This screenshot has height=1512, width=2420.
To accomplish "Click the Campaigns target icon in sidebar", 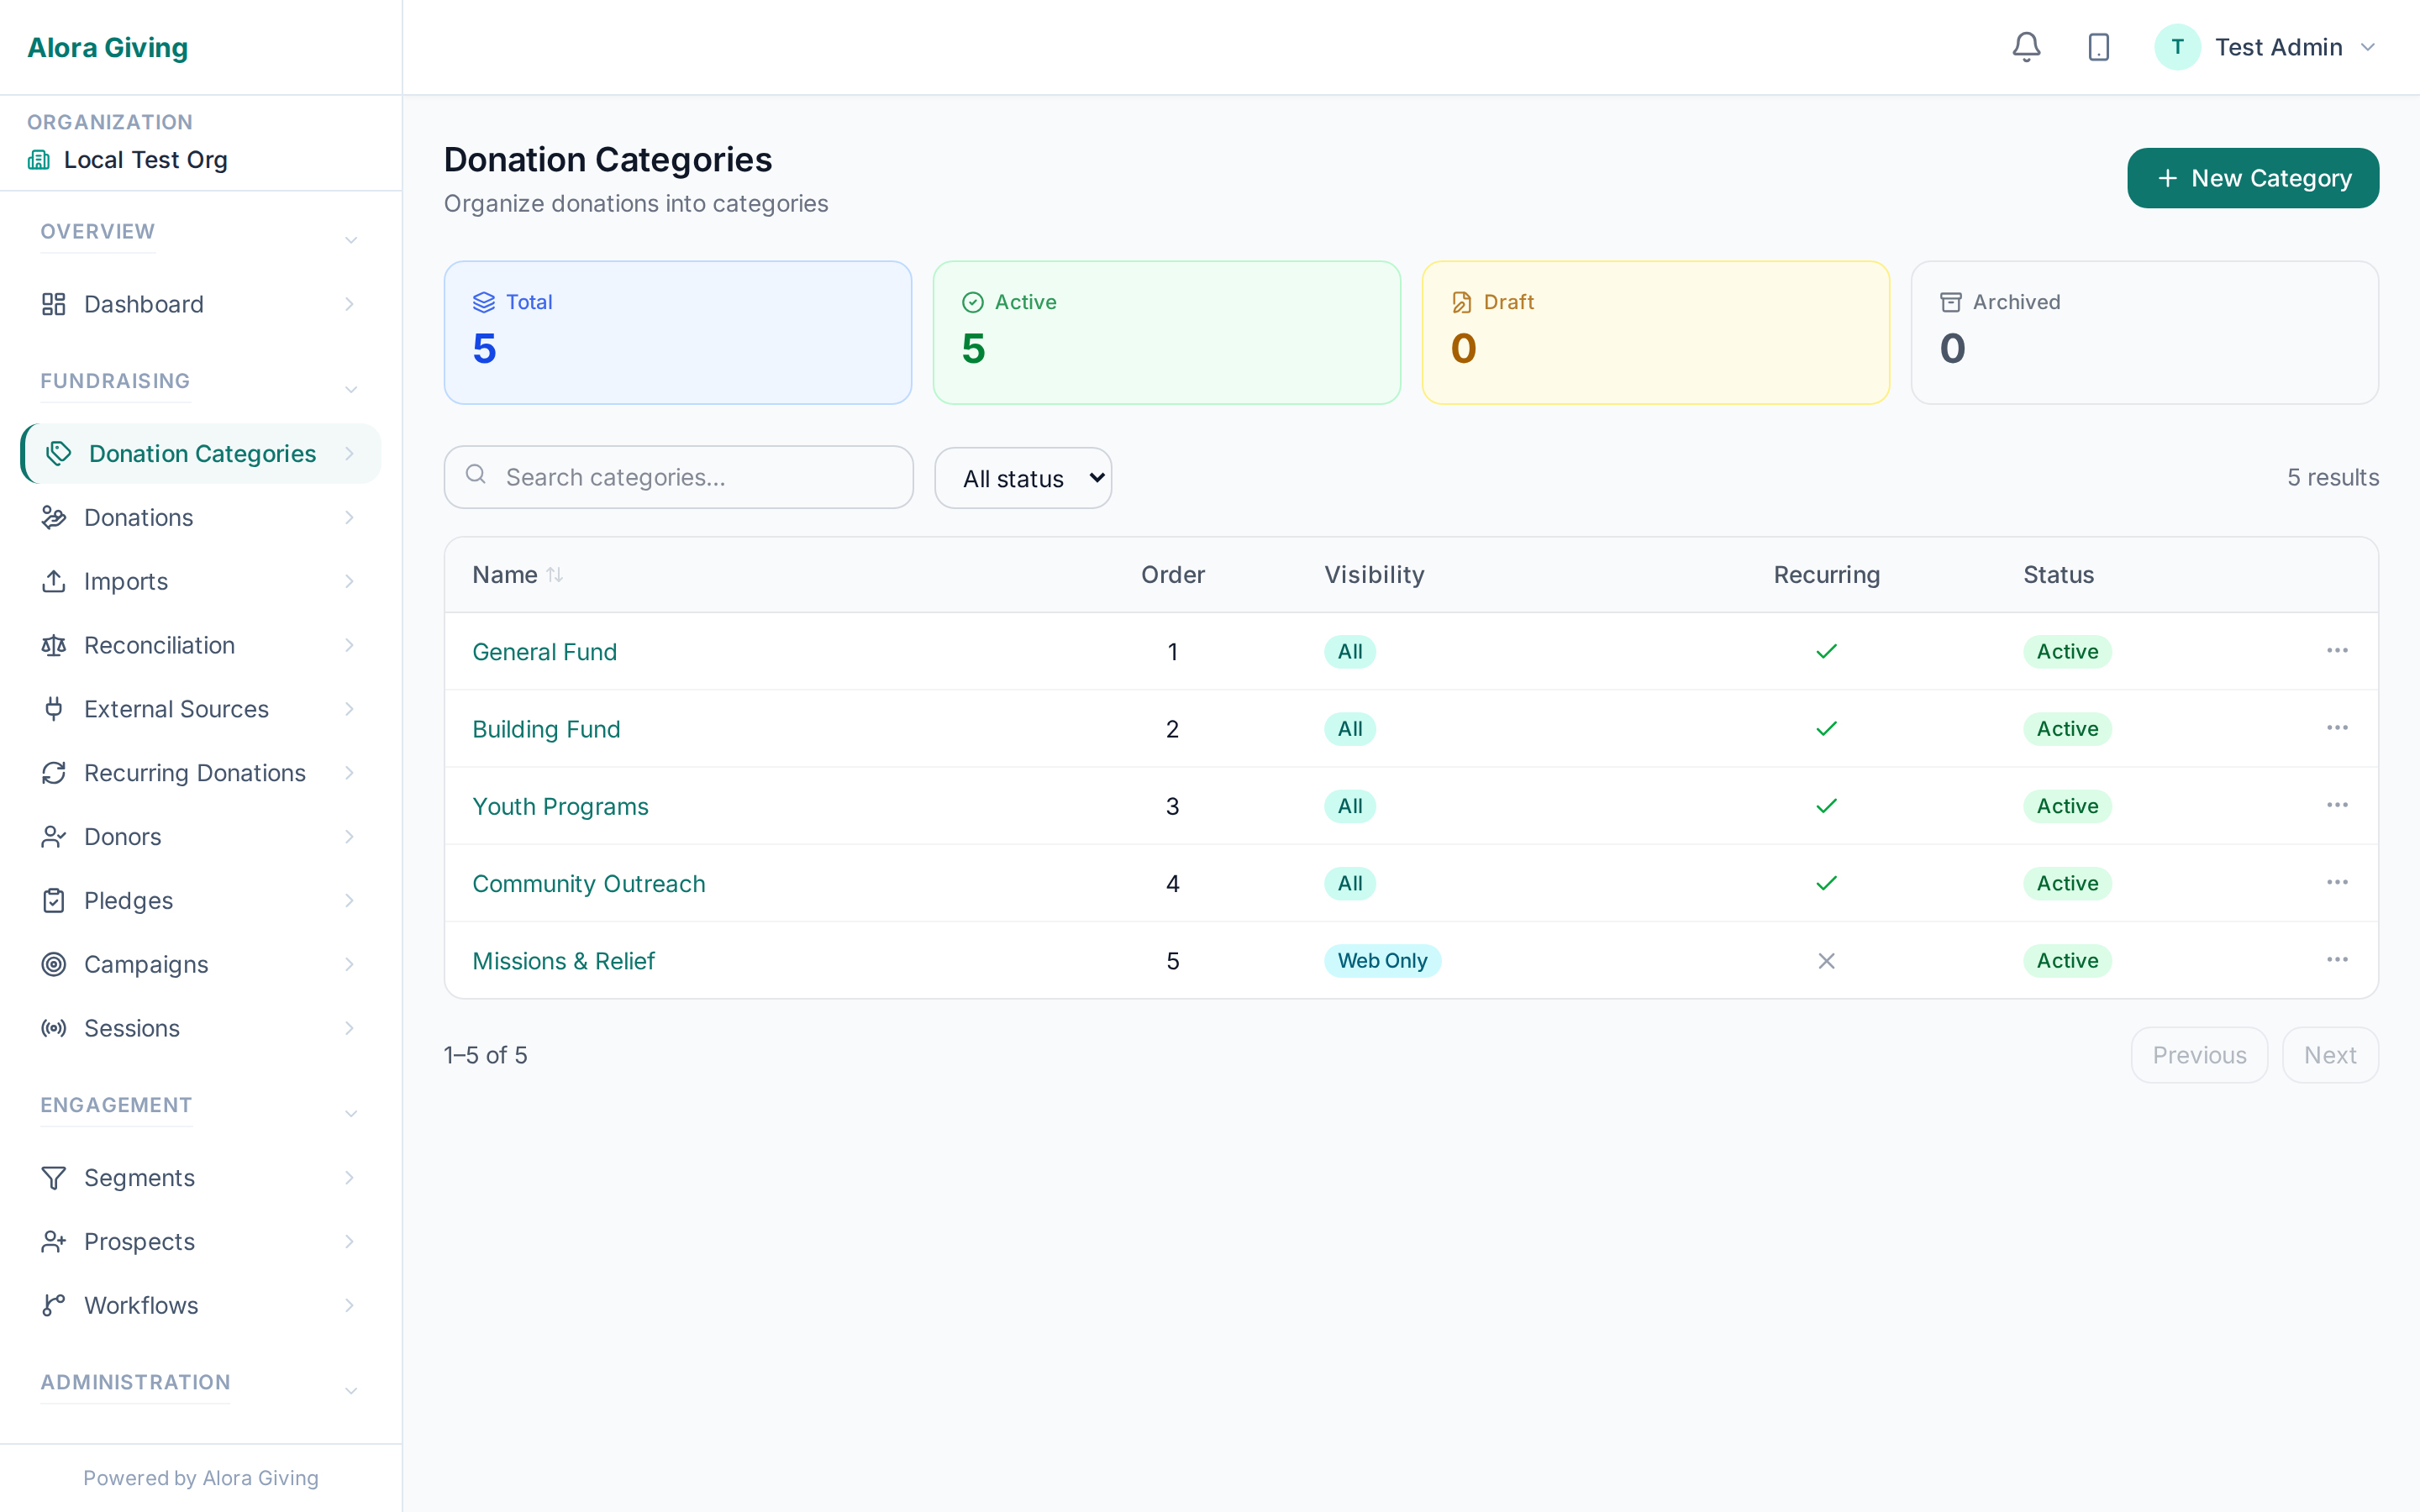I will [54, 964].
